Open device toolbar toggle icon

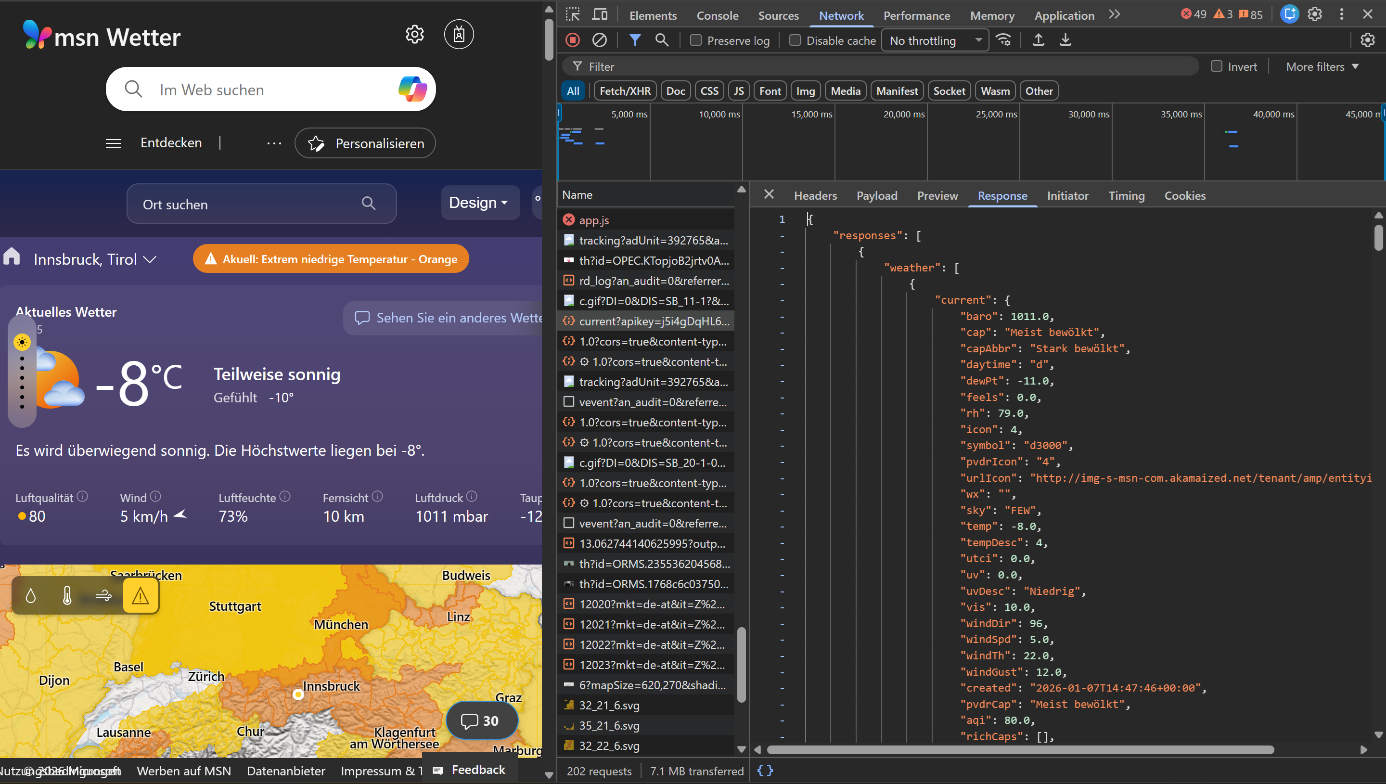point(600,15)
